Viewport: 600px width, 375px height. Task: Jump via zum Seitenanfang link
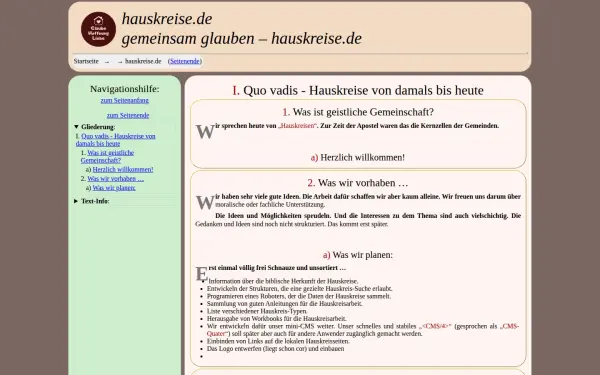[125, 100]
